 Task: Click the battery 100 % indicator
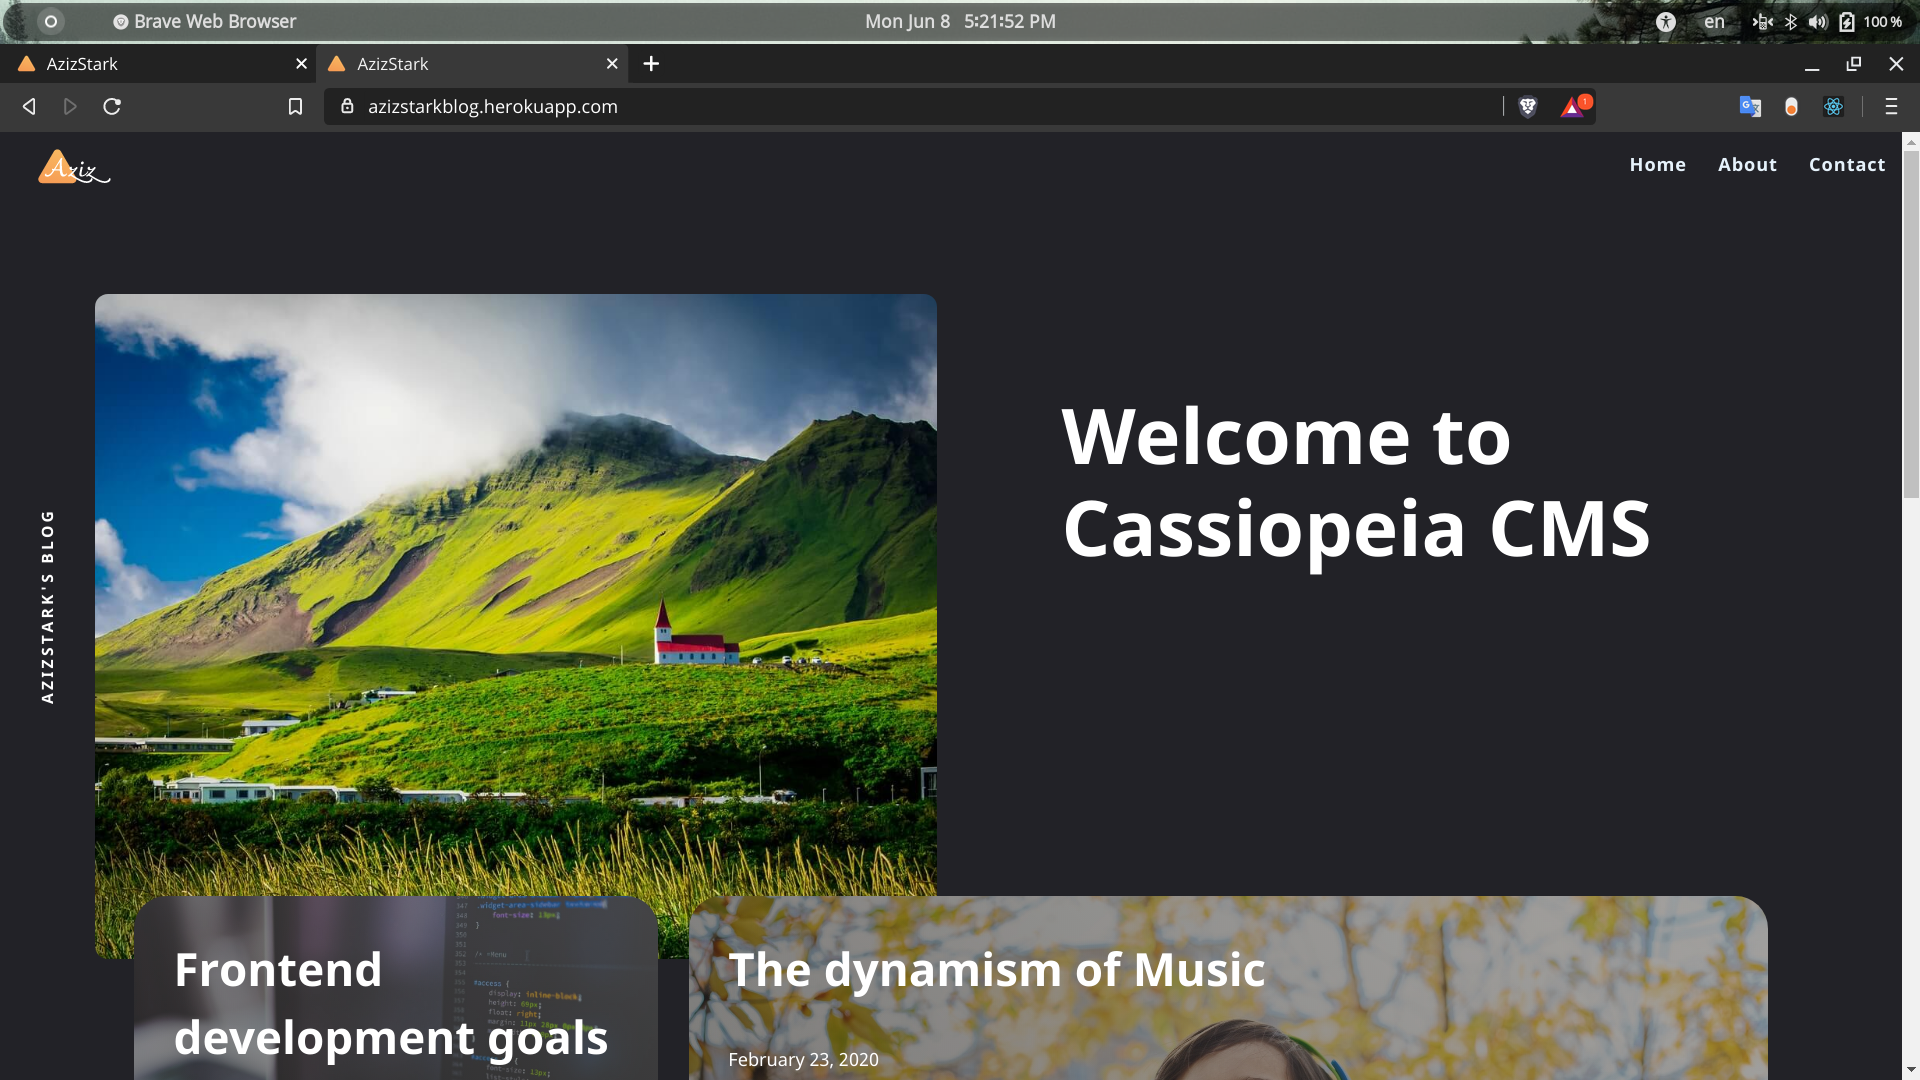pyautogui.click(x=1870, y=21)
